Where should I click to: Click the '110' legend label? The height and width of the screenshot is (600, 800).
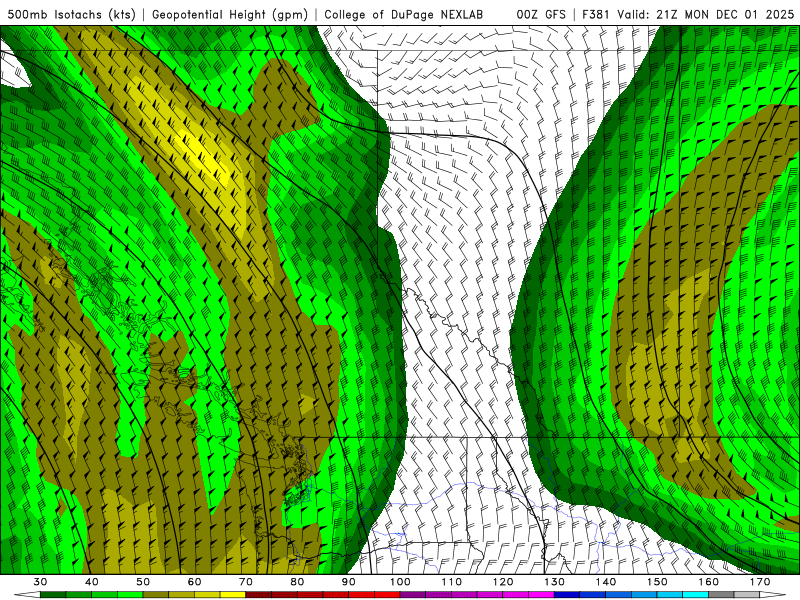[452, 582]
